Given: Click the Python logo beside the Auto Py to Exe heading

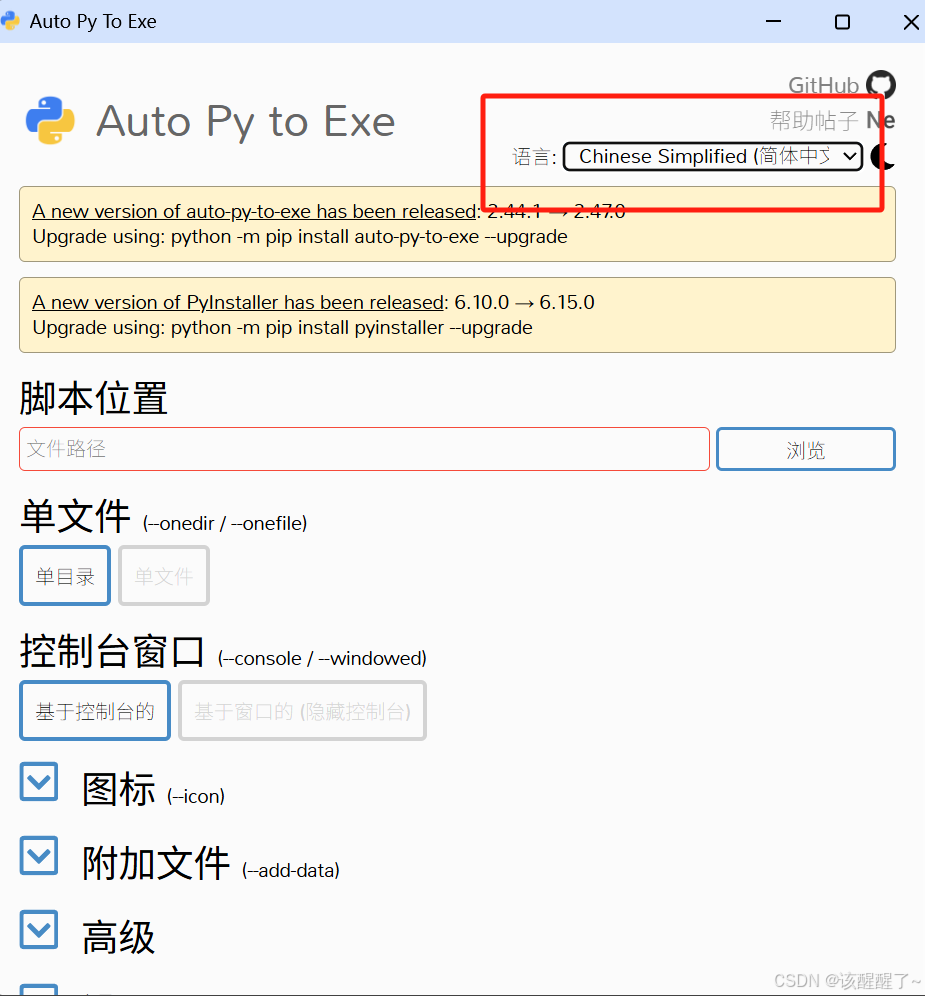Looking at the screenshot, I should 50,121.
